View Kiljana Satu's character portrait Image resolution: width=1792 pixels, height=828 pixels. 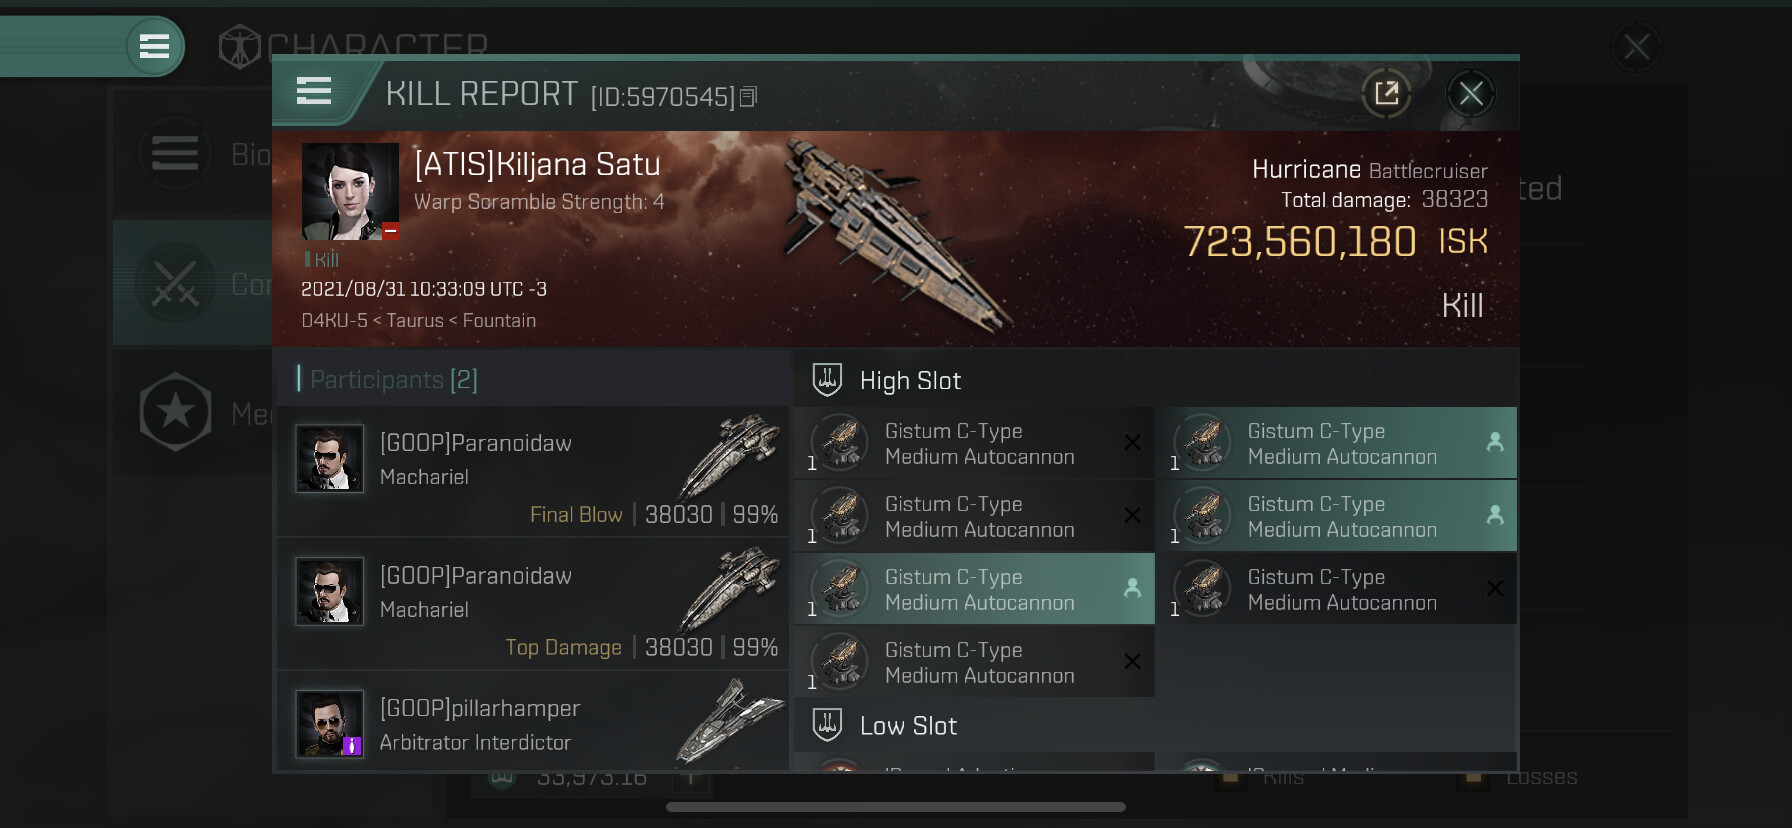(x=350, y=191)
